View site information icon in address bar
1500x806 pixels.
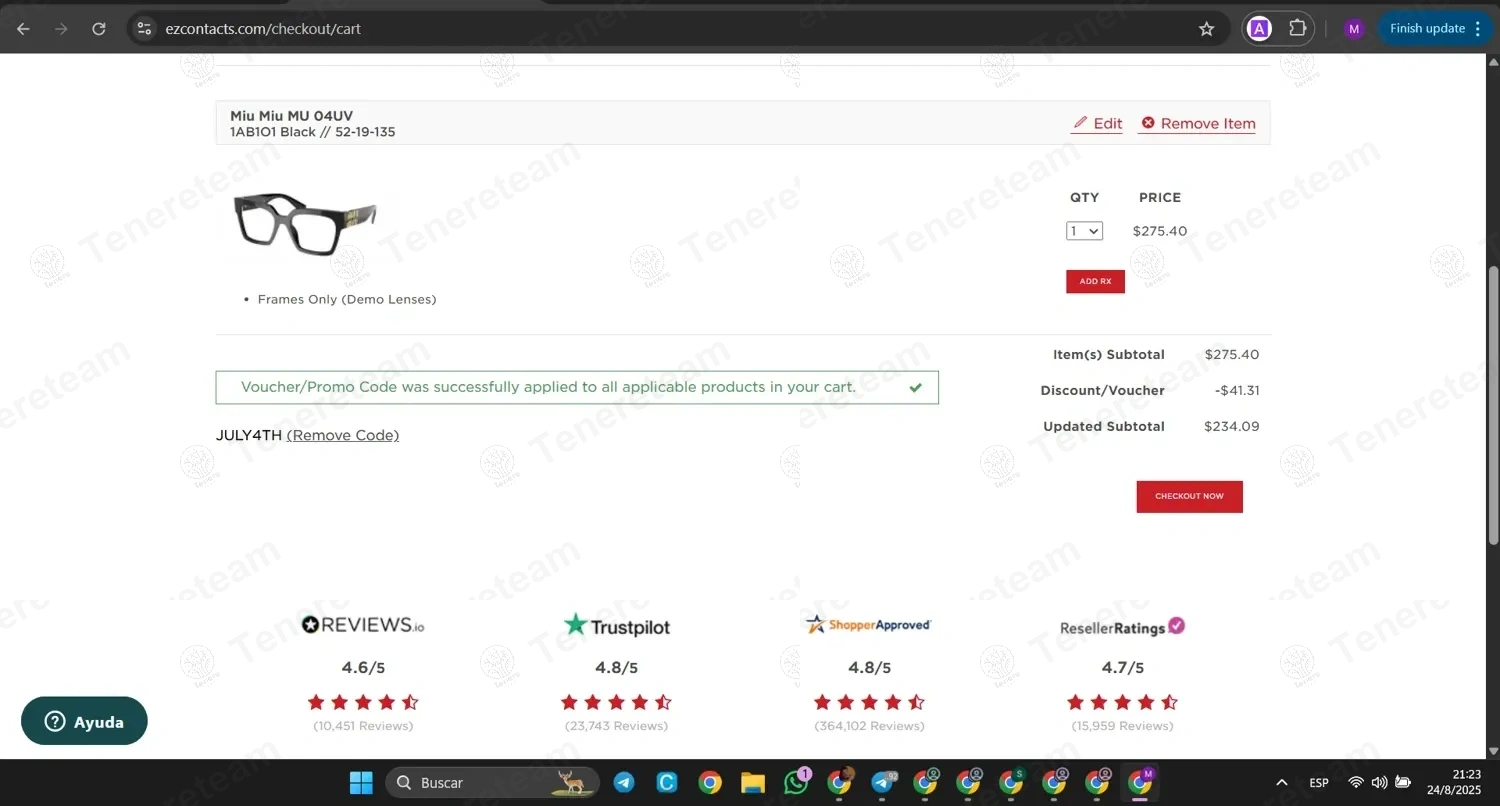pyautogui.click(x=144, y=29)
